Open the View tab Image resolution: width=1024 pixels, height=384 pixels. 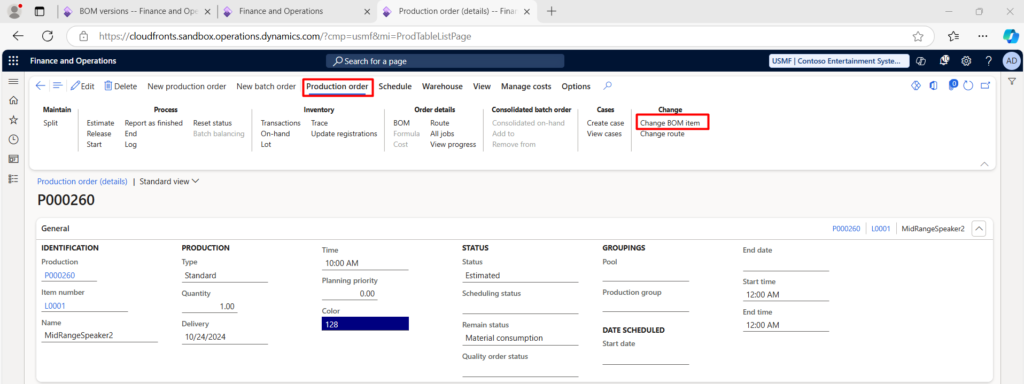(x=482, y=86)
